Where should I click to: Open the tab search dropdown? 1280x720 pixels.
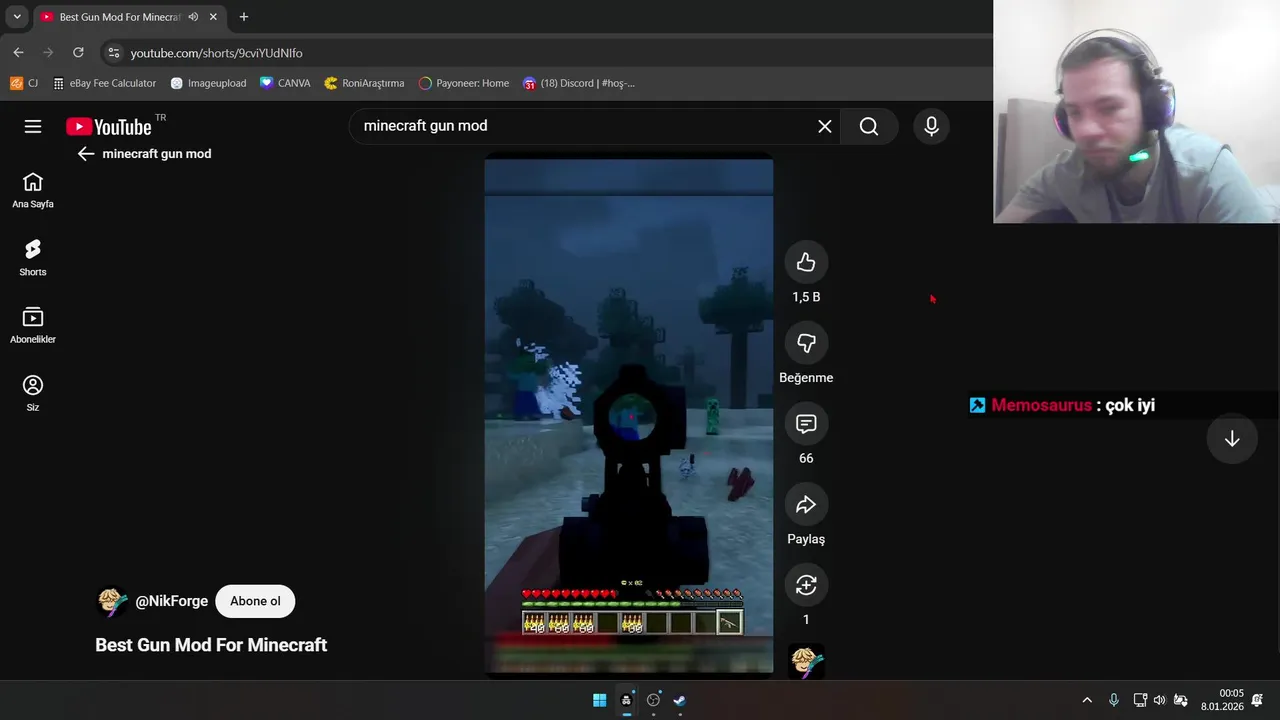pyautogui.click(x=16, y=17)
